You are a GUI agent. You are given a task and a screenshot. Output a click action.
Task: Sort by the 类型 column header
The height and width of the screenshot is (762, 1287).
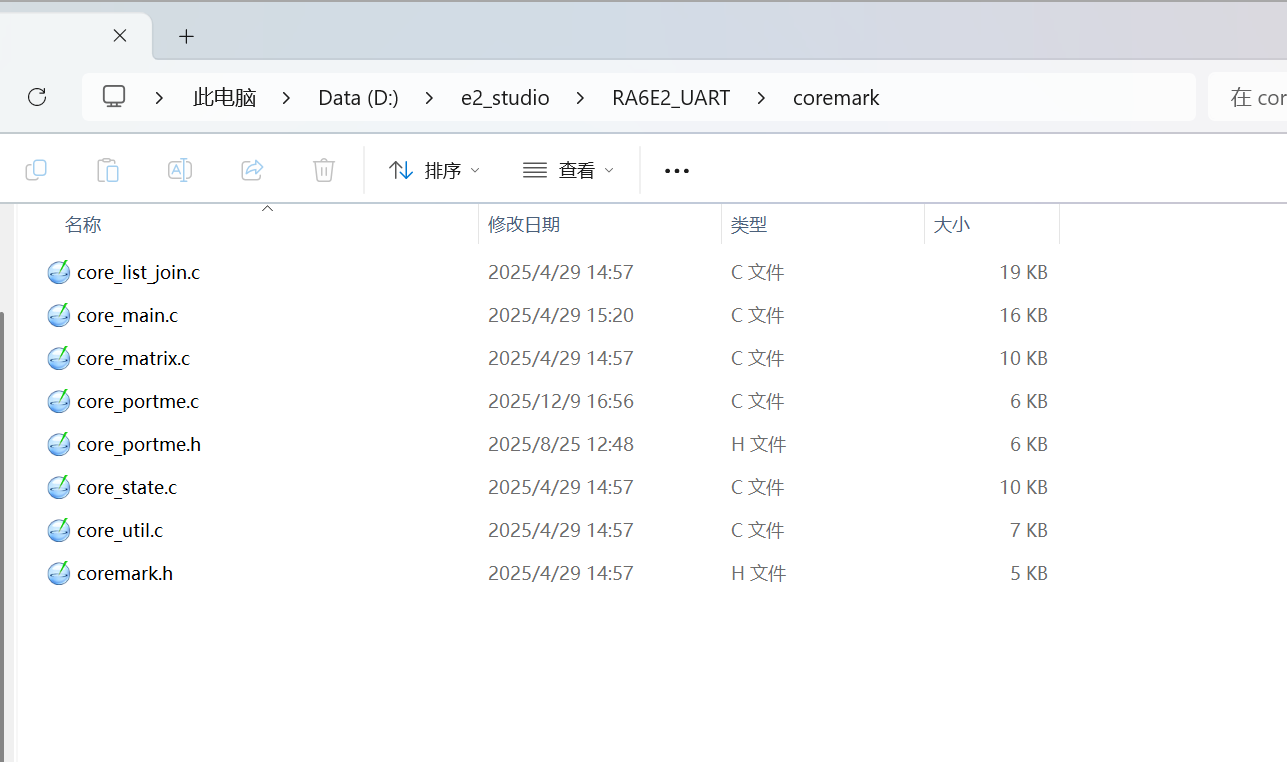(749, 225)
